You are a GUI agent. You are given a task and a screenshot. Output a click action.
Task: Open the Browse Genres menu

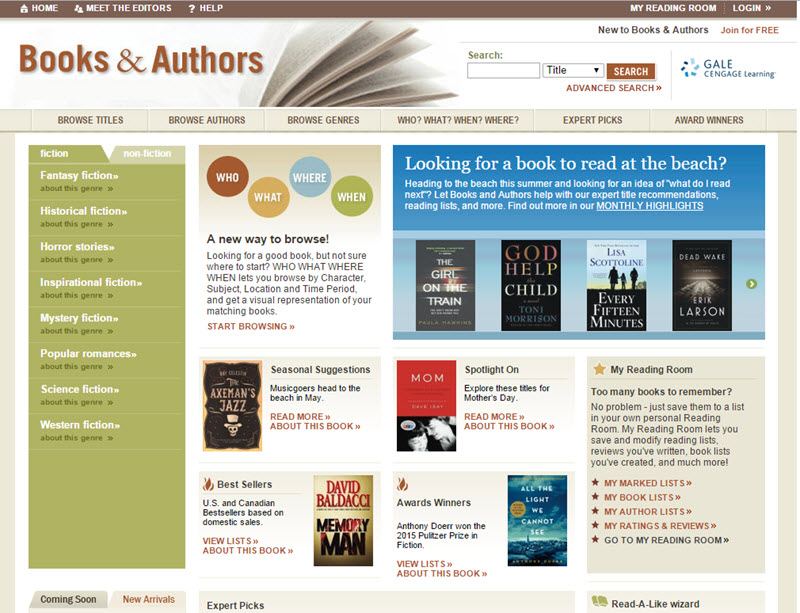(323, 120)
